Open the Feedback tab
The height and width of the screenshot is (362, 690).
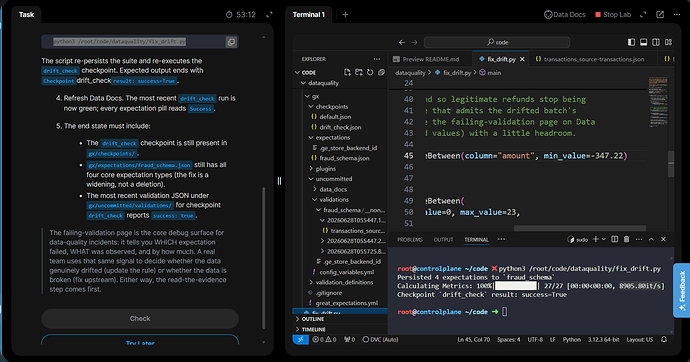point(682,290)
